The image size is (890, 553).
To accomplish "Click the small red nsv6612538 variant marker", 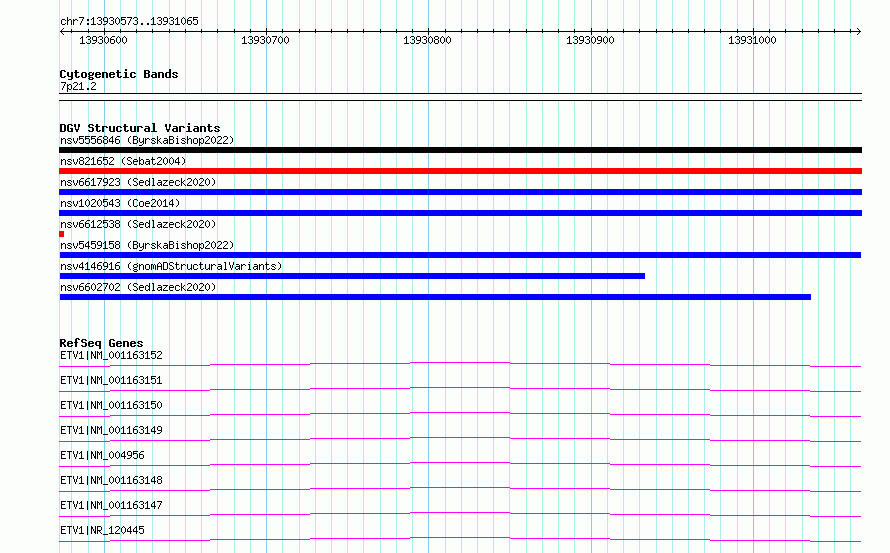I will [x=61, y=234].
